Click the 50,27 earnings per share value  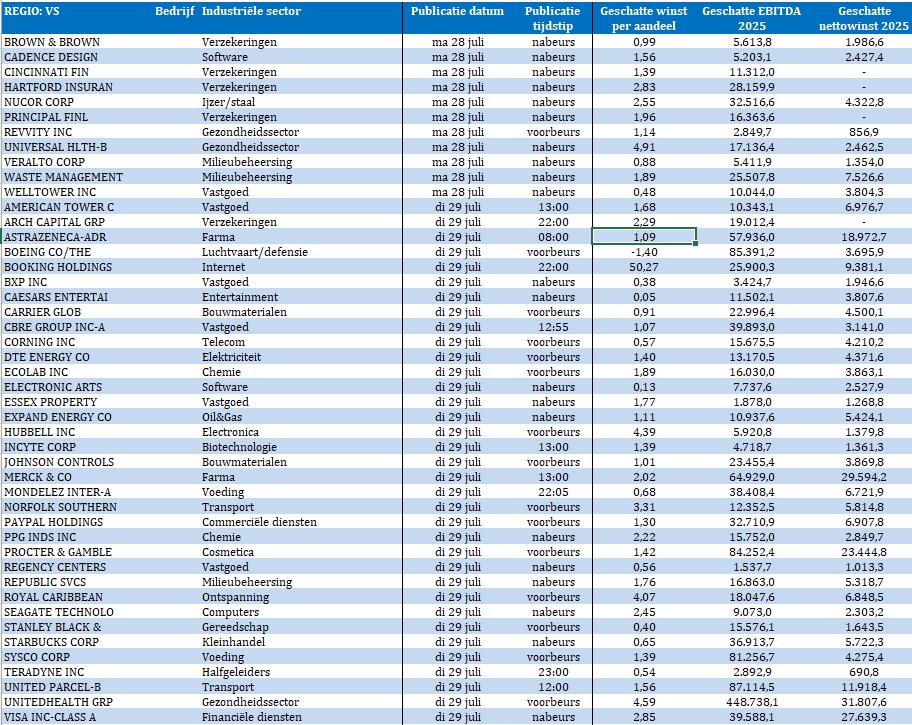click(644, 267)
